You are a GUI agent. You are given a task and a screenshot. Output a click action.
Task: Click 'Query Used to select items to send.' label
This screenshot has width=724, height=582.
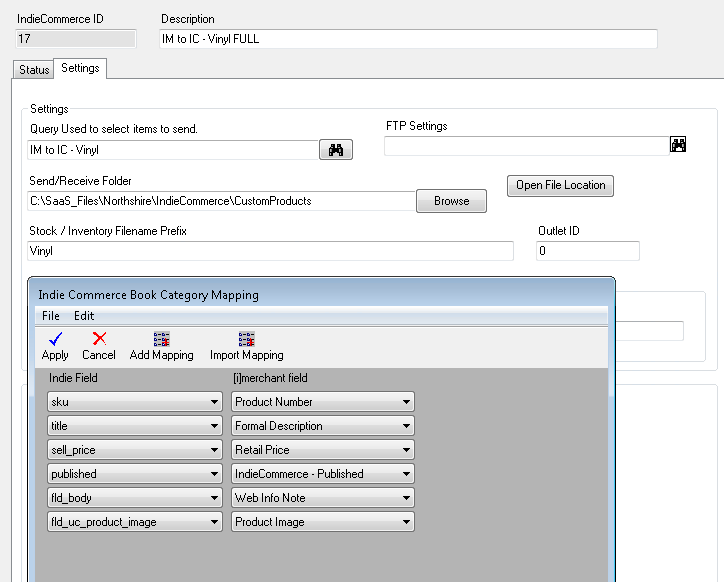(114, 129)
